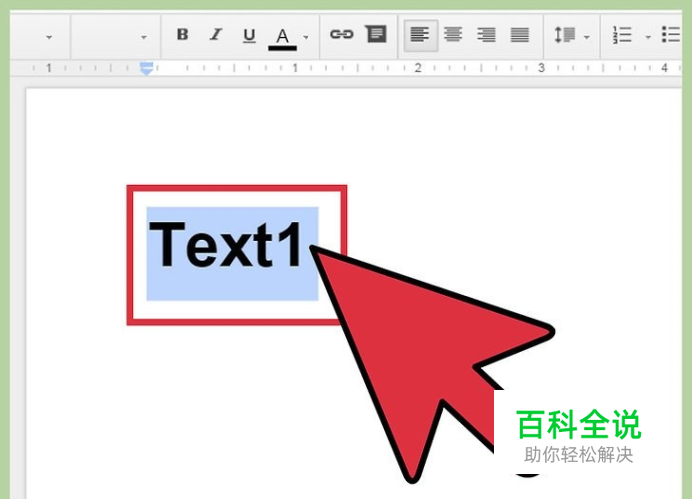Select center text alignment
Image resolution: width=692 pixels, height=499 pixels.
[453, 34]
